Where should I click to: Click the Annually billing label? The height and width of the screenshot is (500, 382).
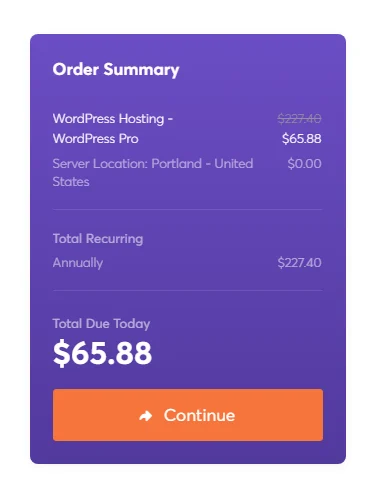(78, 263)
